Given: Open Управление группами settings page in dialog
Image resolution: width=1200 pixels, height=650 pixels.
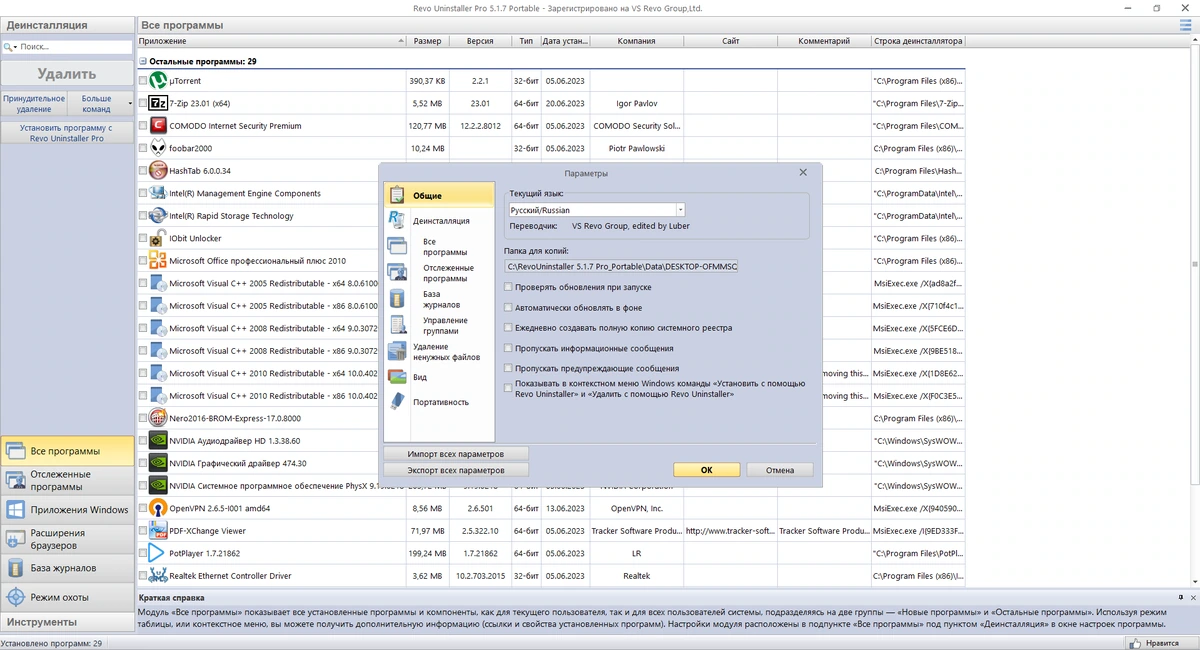Looking at the screenshot, I should (445, 325).
